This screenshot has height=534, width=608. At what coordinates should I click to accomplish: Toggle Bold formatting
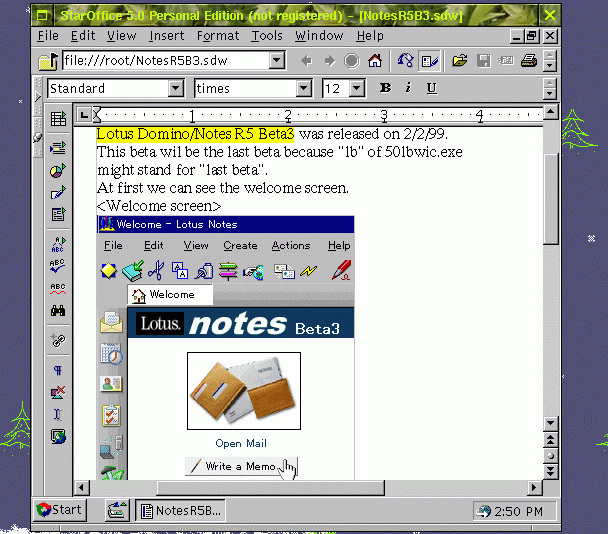point(385,88)
